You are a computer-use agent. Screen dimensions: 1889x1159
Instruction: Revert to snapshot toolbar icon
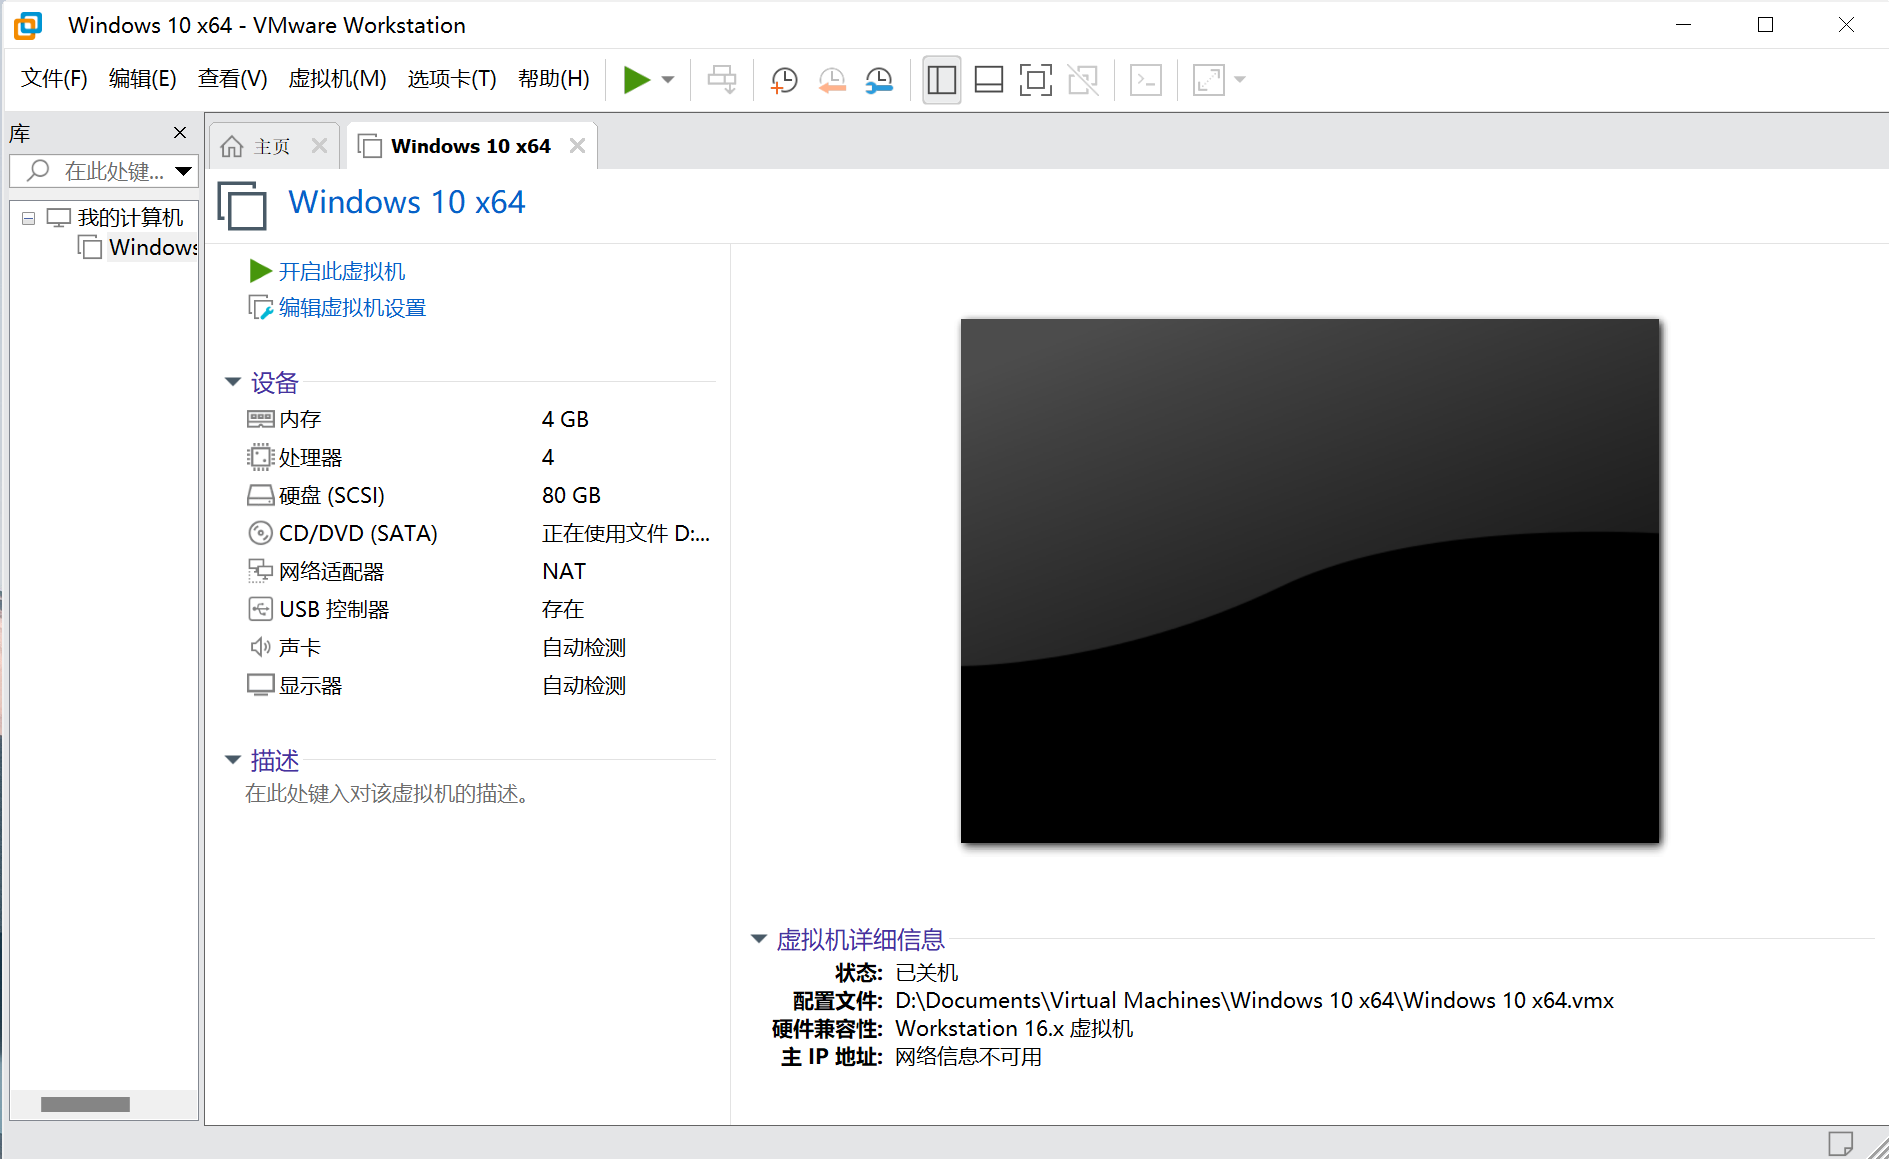(832, 80)
